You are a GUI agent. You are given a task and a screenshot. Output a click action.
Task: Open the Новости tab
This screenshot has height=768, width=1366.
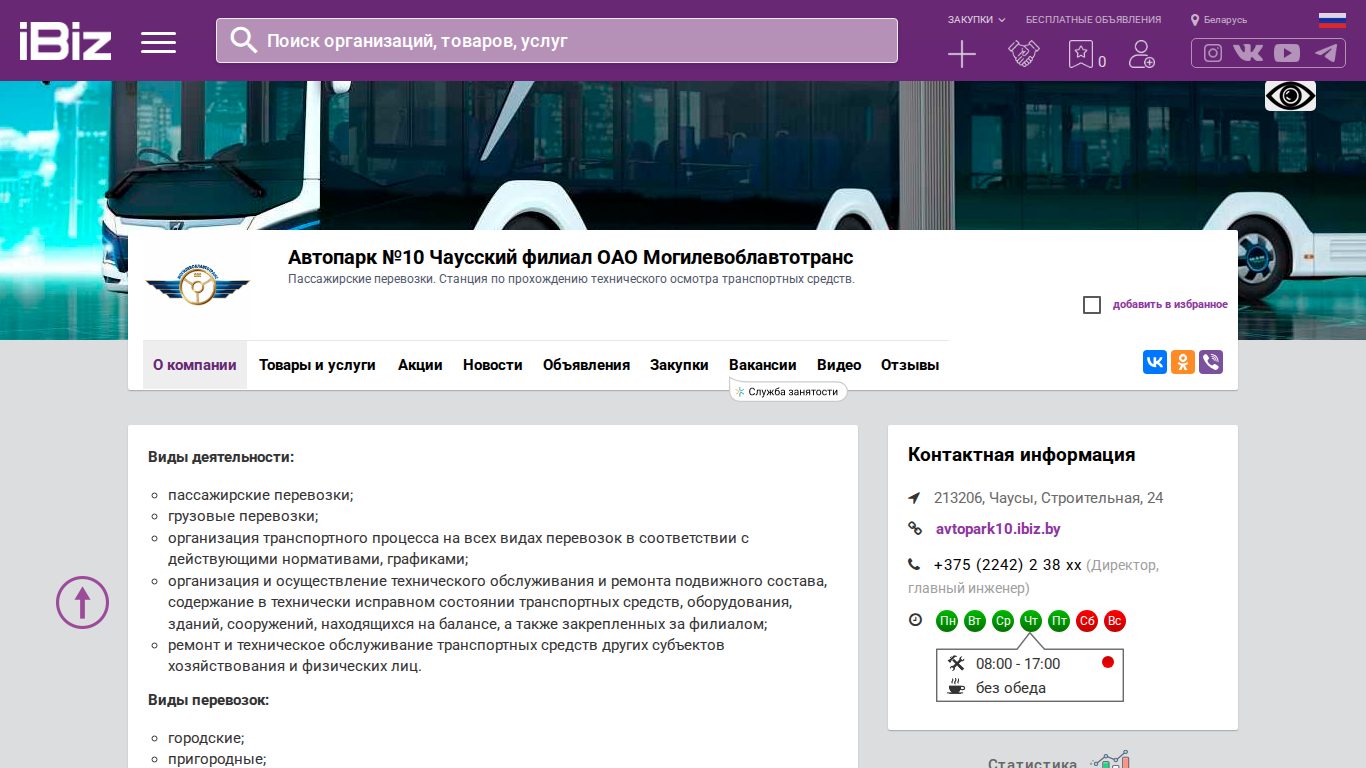click(493, 365)
